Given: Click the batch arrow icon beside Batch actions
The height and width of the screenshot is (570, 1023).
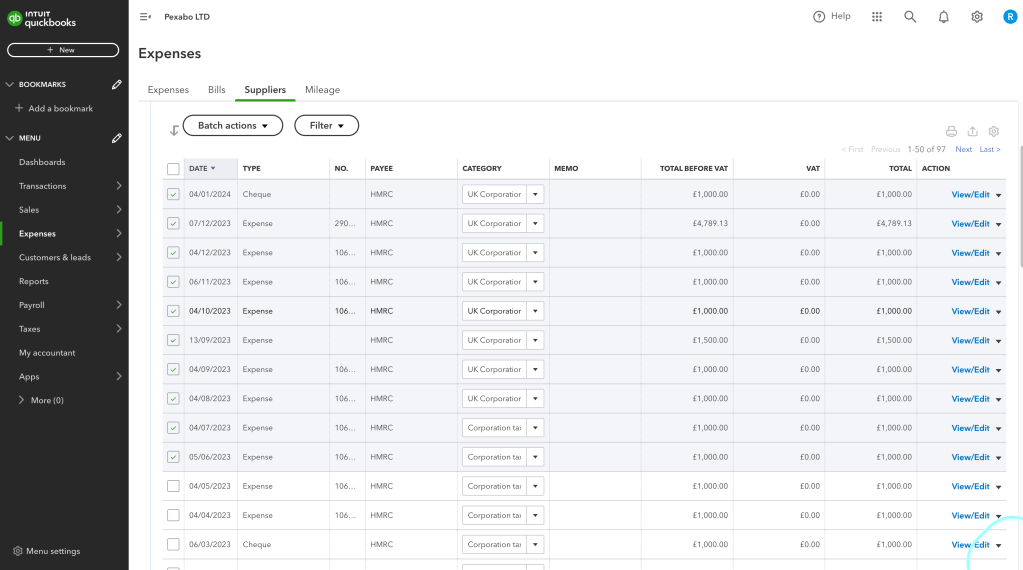Looking at the screenshot, I should [174, 130].
